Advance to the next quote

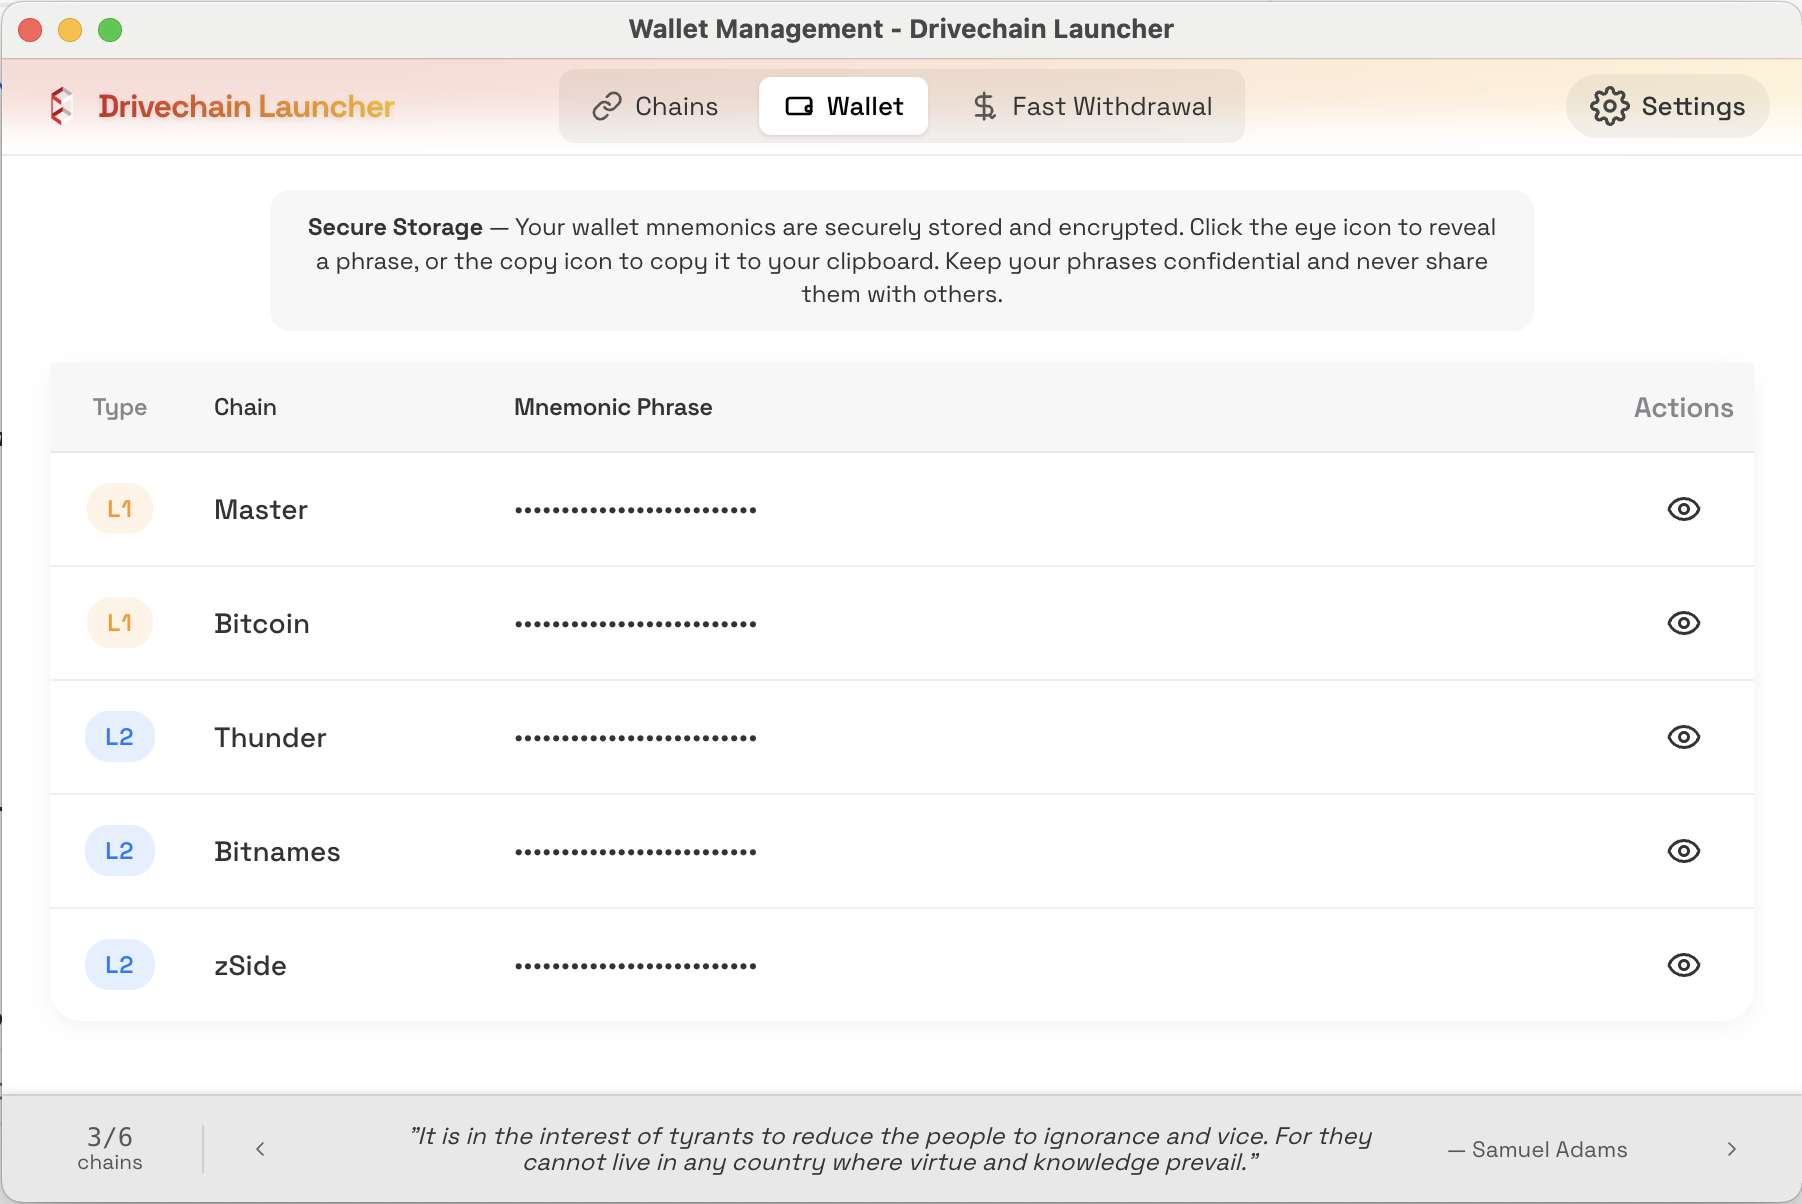click(1732, 1149)
